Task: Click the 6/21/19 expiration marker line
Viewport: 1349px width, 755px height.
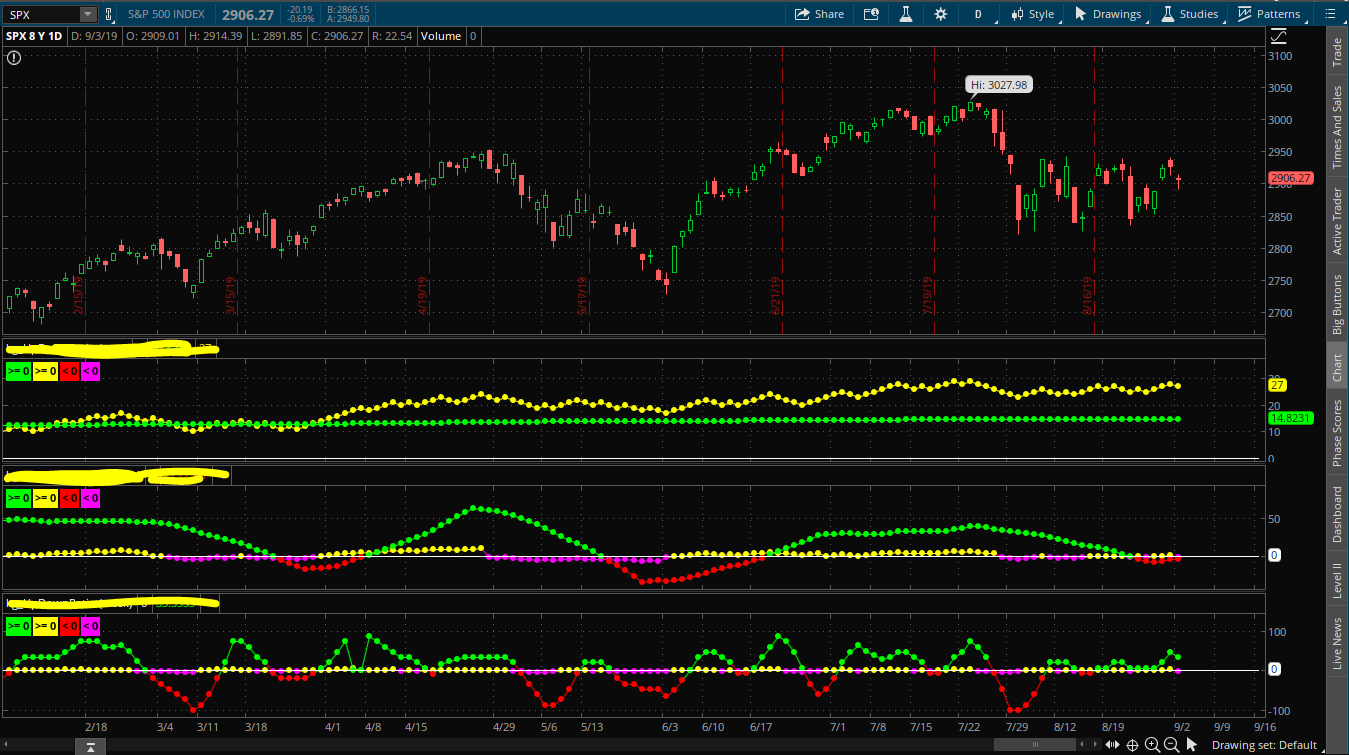Action: 782,190
